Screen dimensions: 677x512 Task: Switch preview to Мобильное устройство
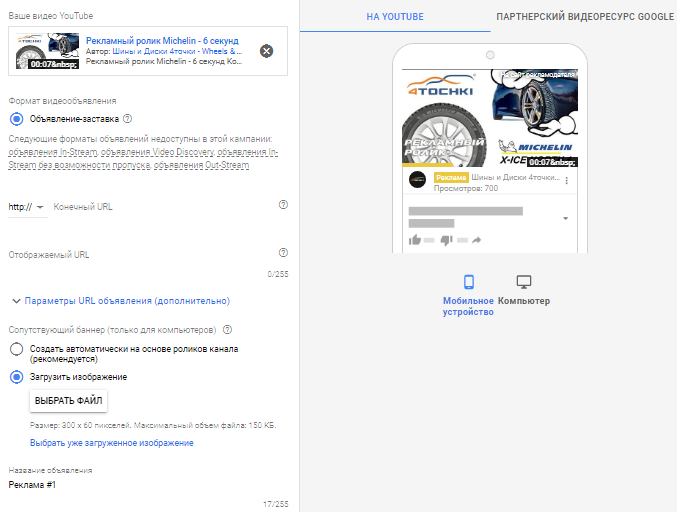pyautogui.click(x=468, y=283)
